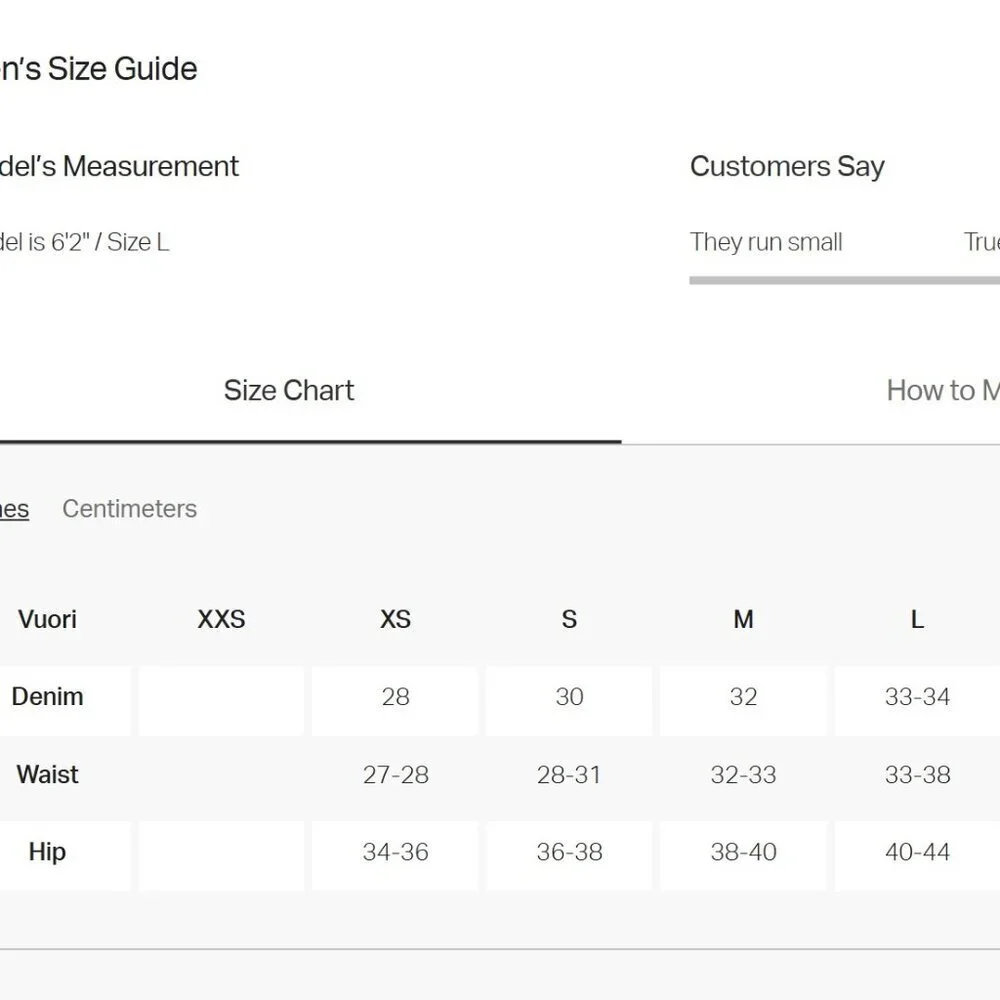The image size is (1000, 1000).
Task: Switch to the How to Measure tab
Action: 943,390
